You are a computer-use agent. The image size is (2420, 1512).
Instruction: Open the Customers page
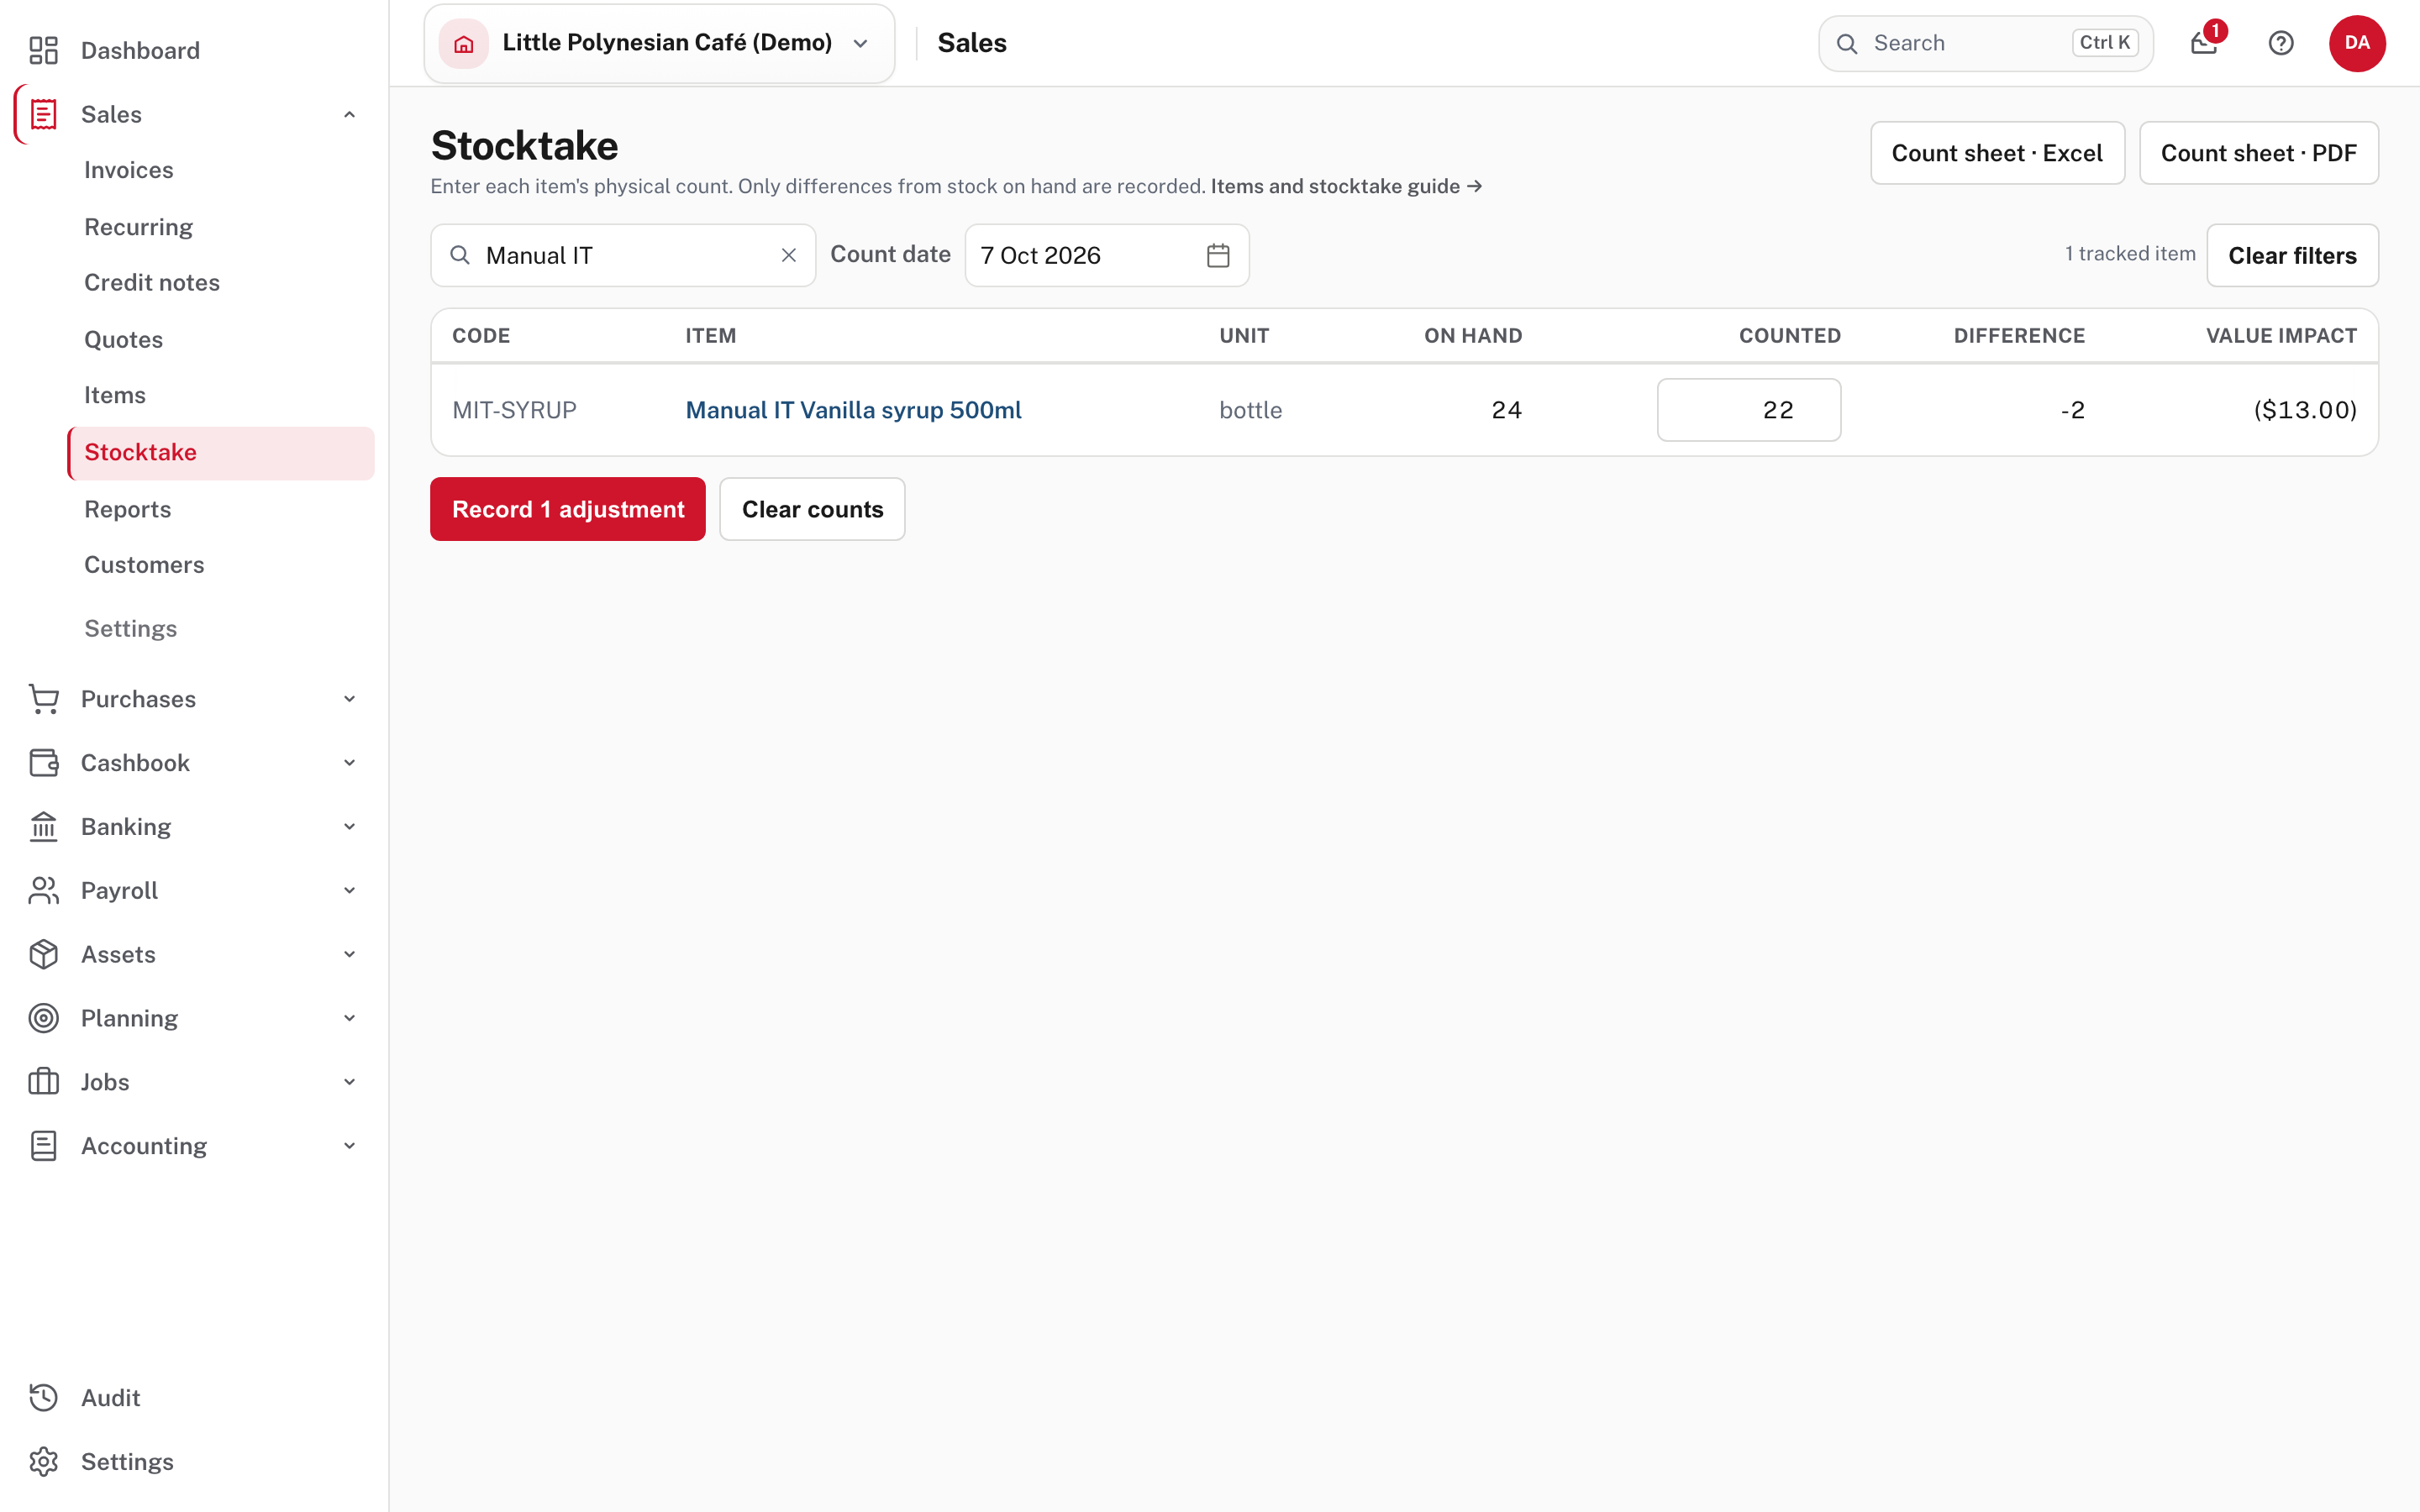[x=144, y=565]
